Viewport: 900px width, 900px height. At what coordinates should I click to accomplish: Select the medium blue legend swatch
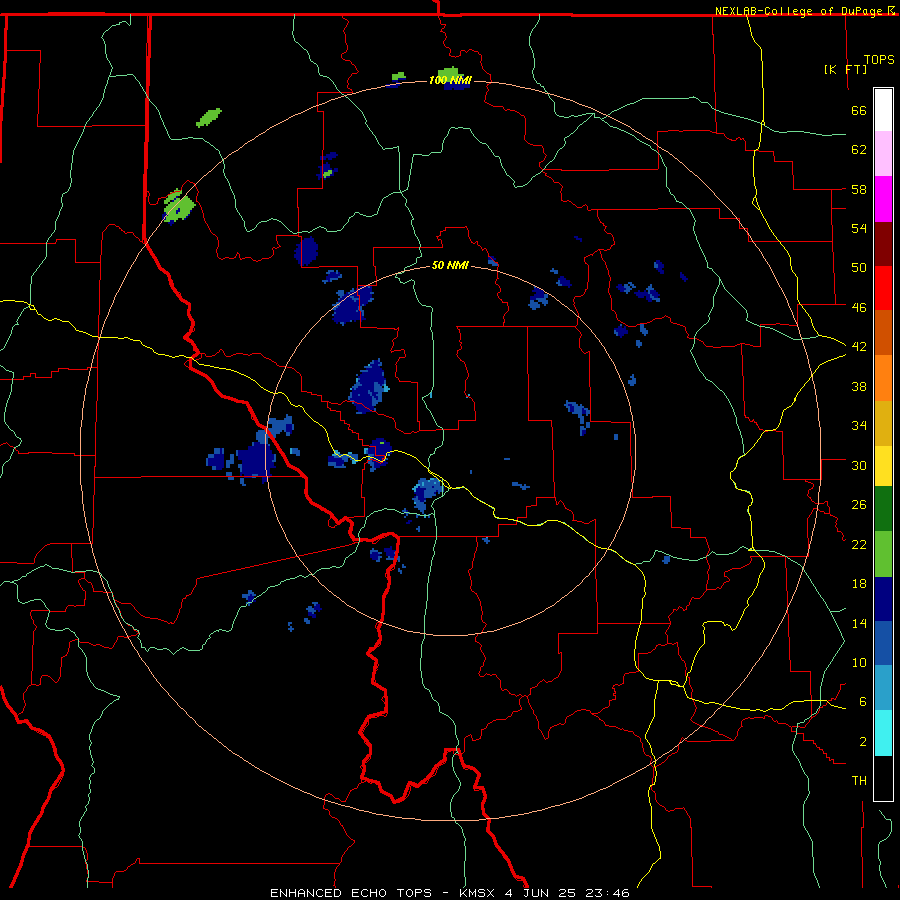coord(883,643)
